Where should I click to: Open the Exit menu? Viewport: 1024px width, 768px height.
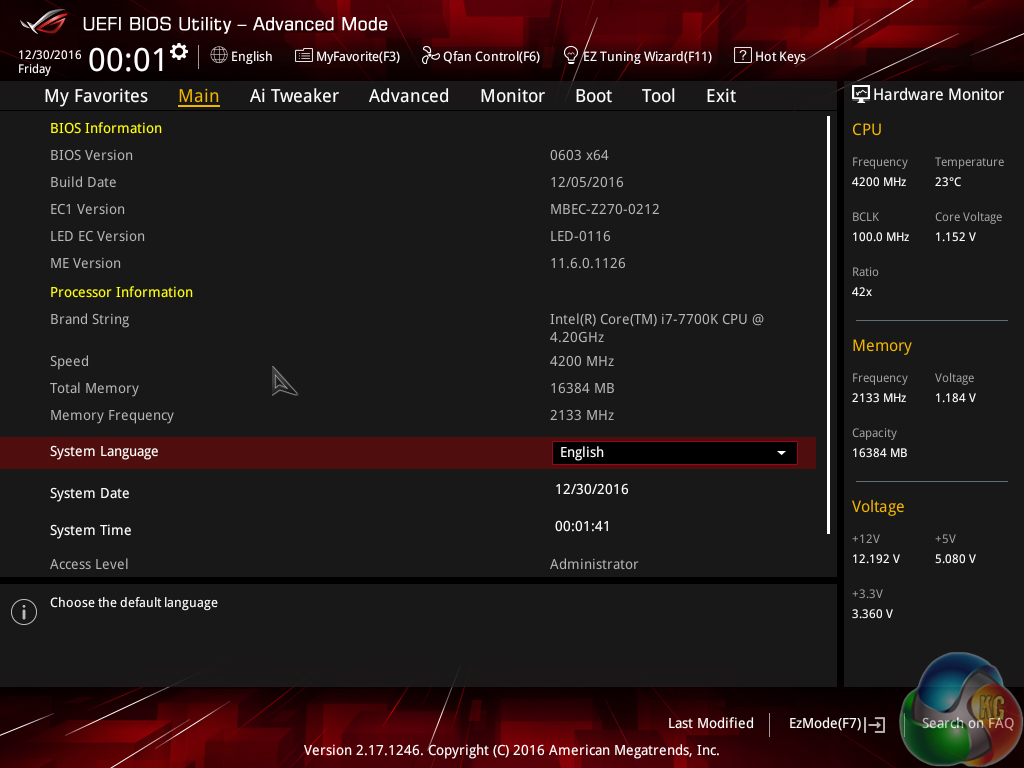click(720, 96)
